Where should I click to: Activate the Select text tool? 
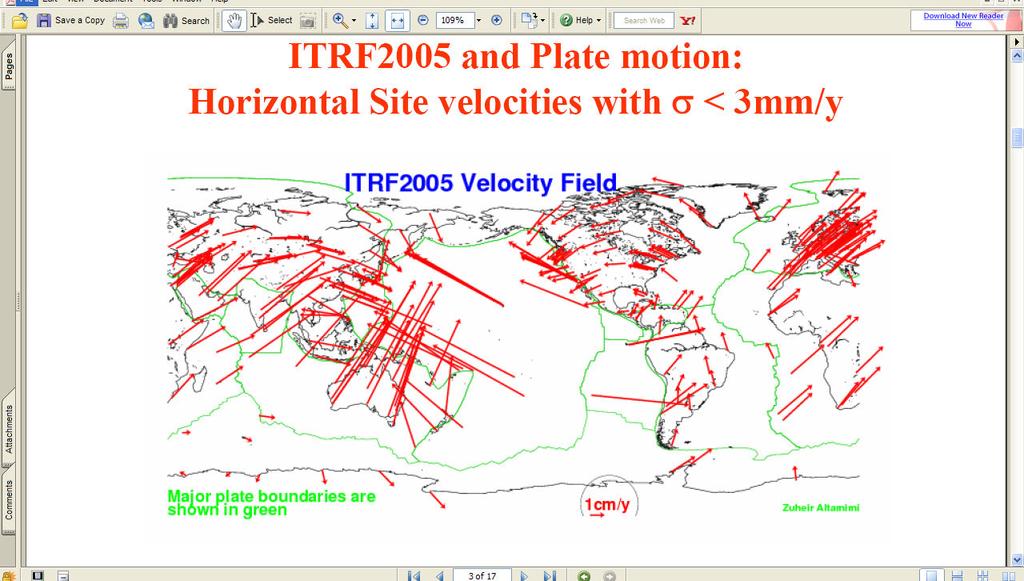271,21
